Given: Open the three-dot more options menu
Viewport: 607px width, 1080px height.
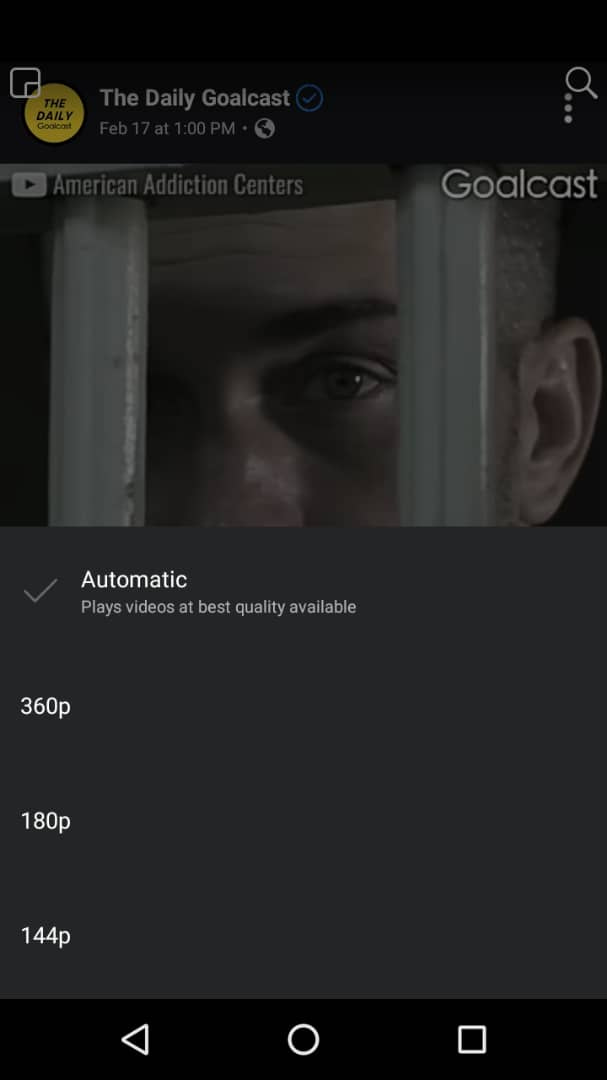Looking at the screenshot, I should click(568, 109).
